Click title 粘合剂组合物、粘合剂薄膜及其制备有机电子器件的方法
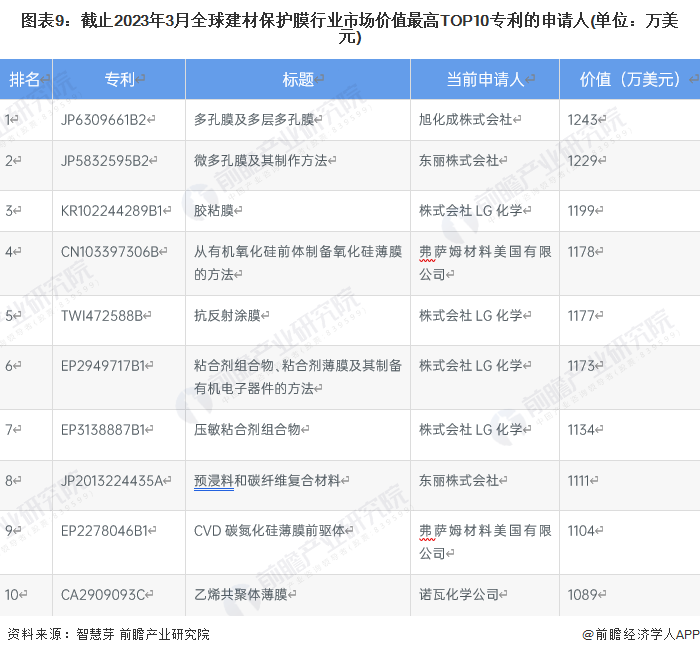The height and width of the screenshot is (655, 700). (298, 377)
